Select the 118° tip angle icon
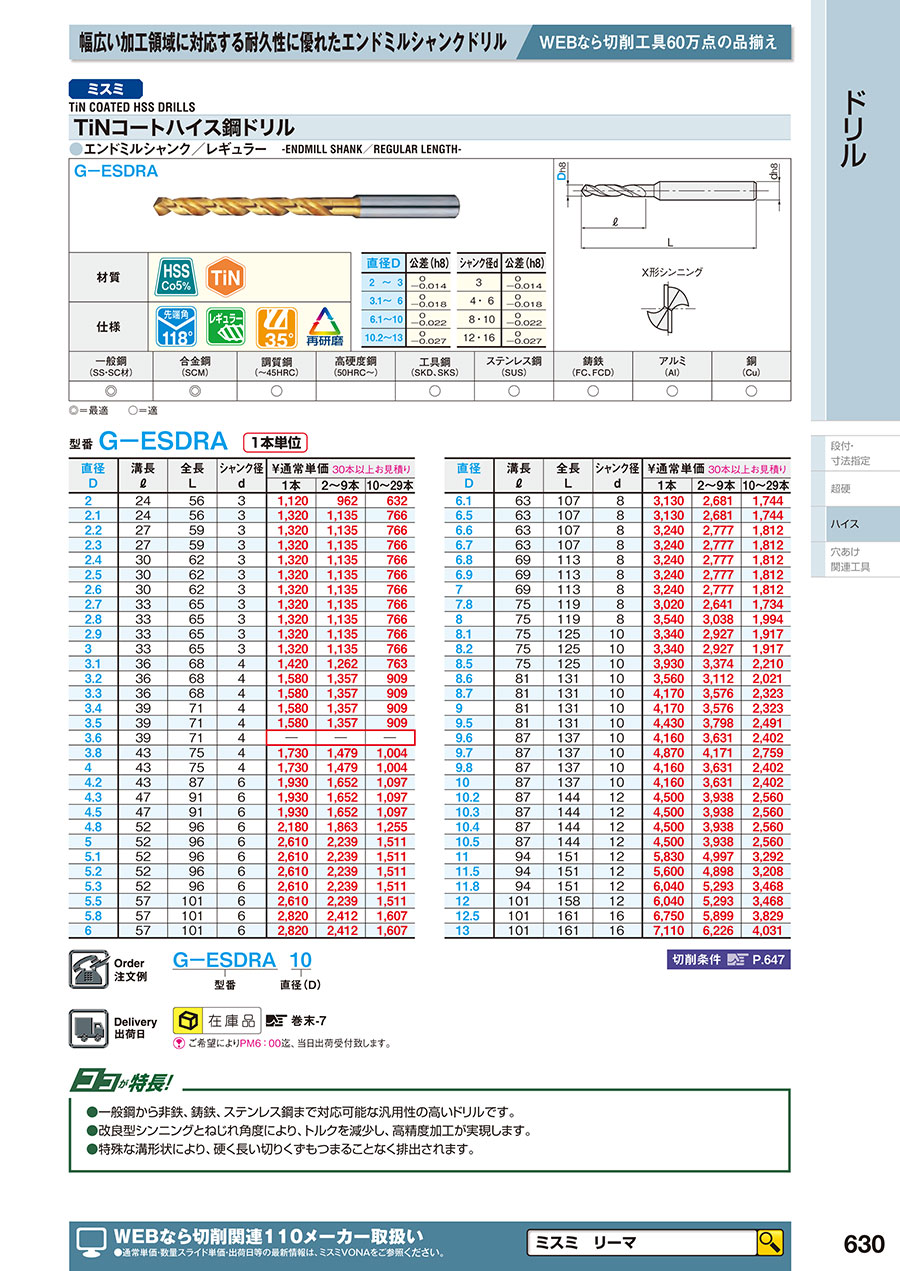 click(175, 326)
